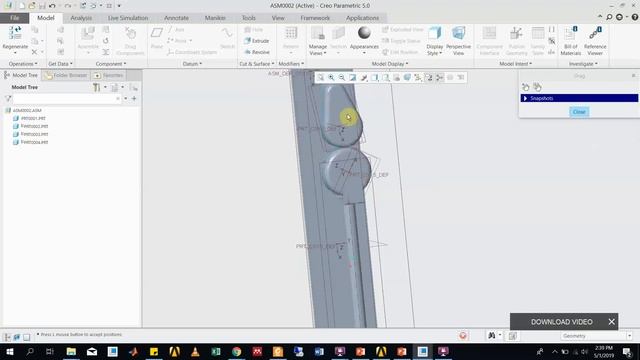Click New file icon in quick access toolbar
The width and height of the screenshot is (640, 360).
click(22, 6)
